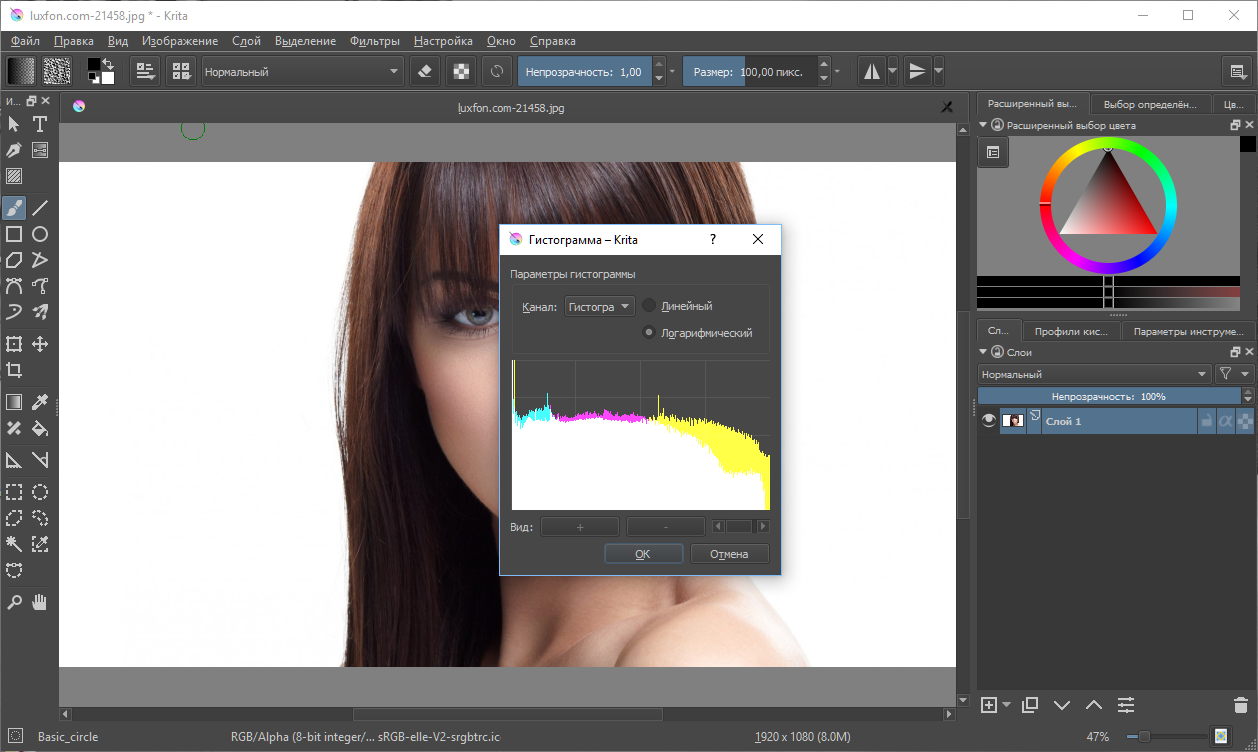Move layer down with the down chevron

(x=1062, y=705)
